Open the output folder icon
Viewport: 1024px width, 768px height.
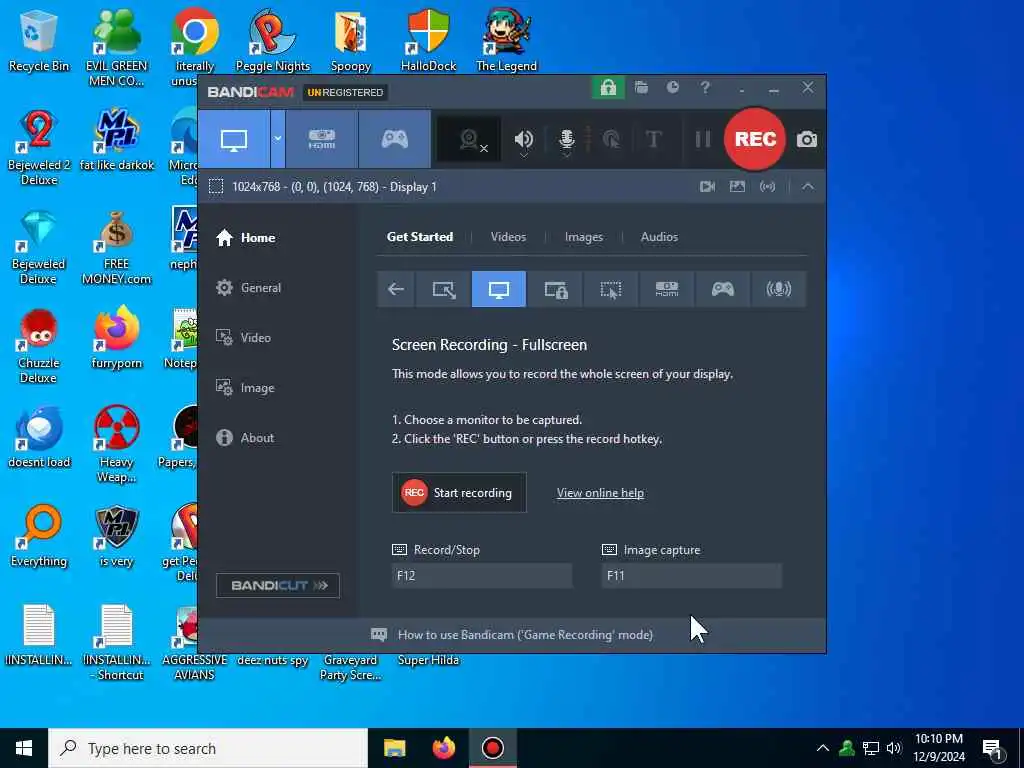[x=641, y=88]
